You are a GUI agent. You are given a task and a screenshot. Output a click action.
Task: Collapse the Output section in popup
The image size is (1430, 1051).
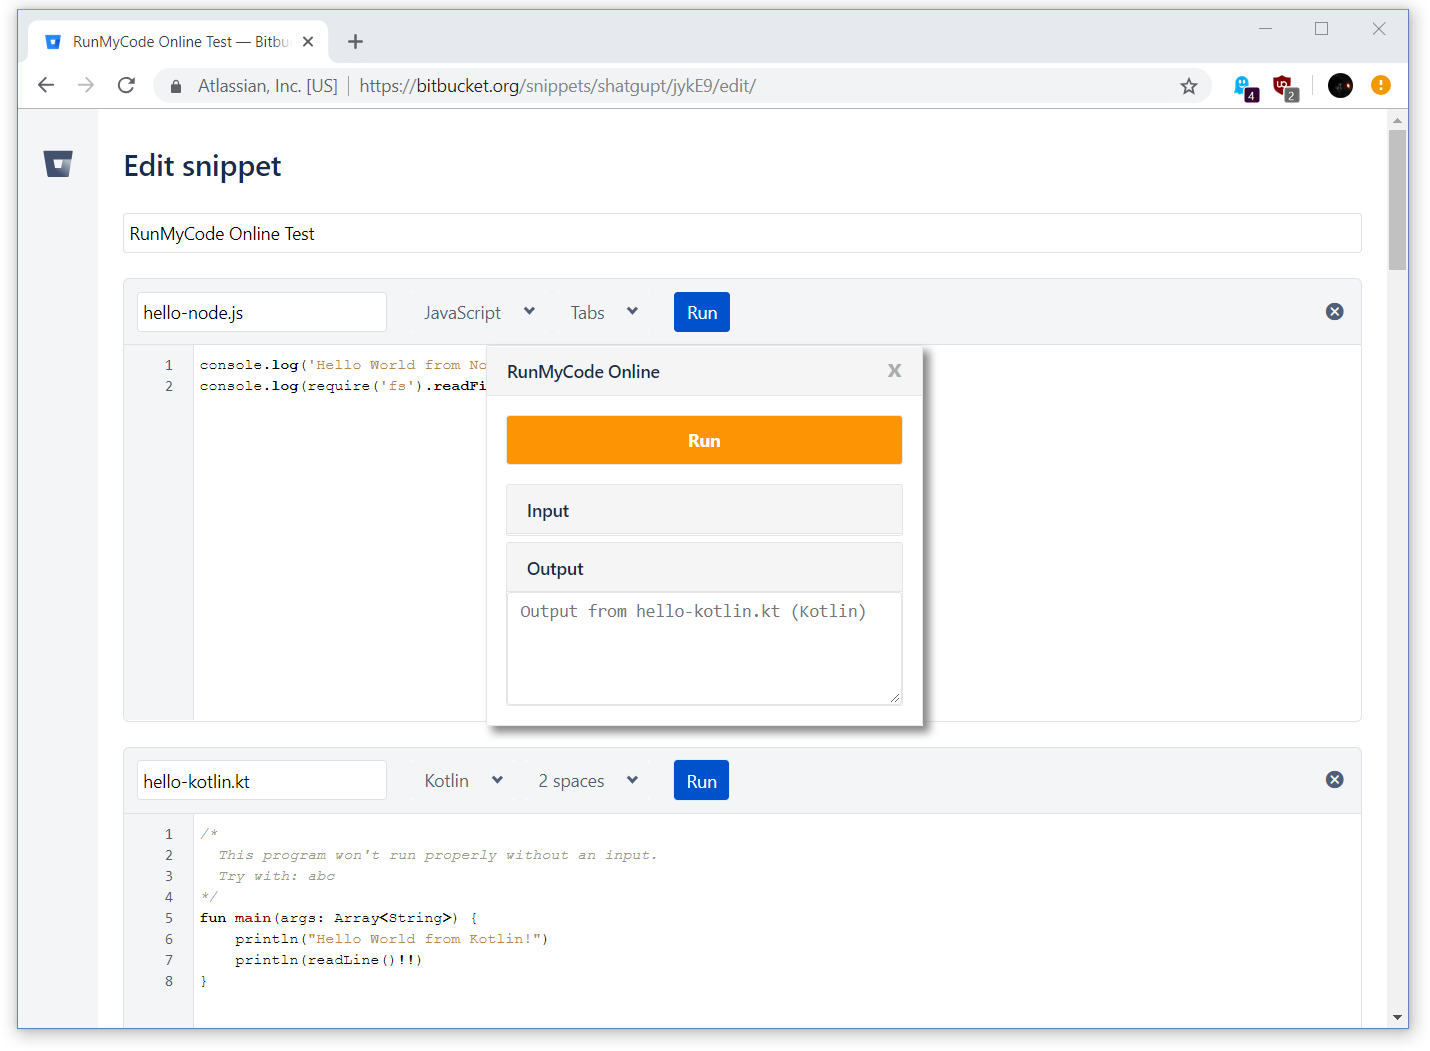[x=704, y=568]
